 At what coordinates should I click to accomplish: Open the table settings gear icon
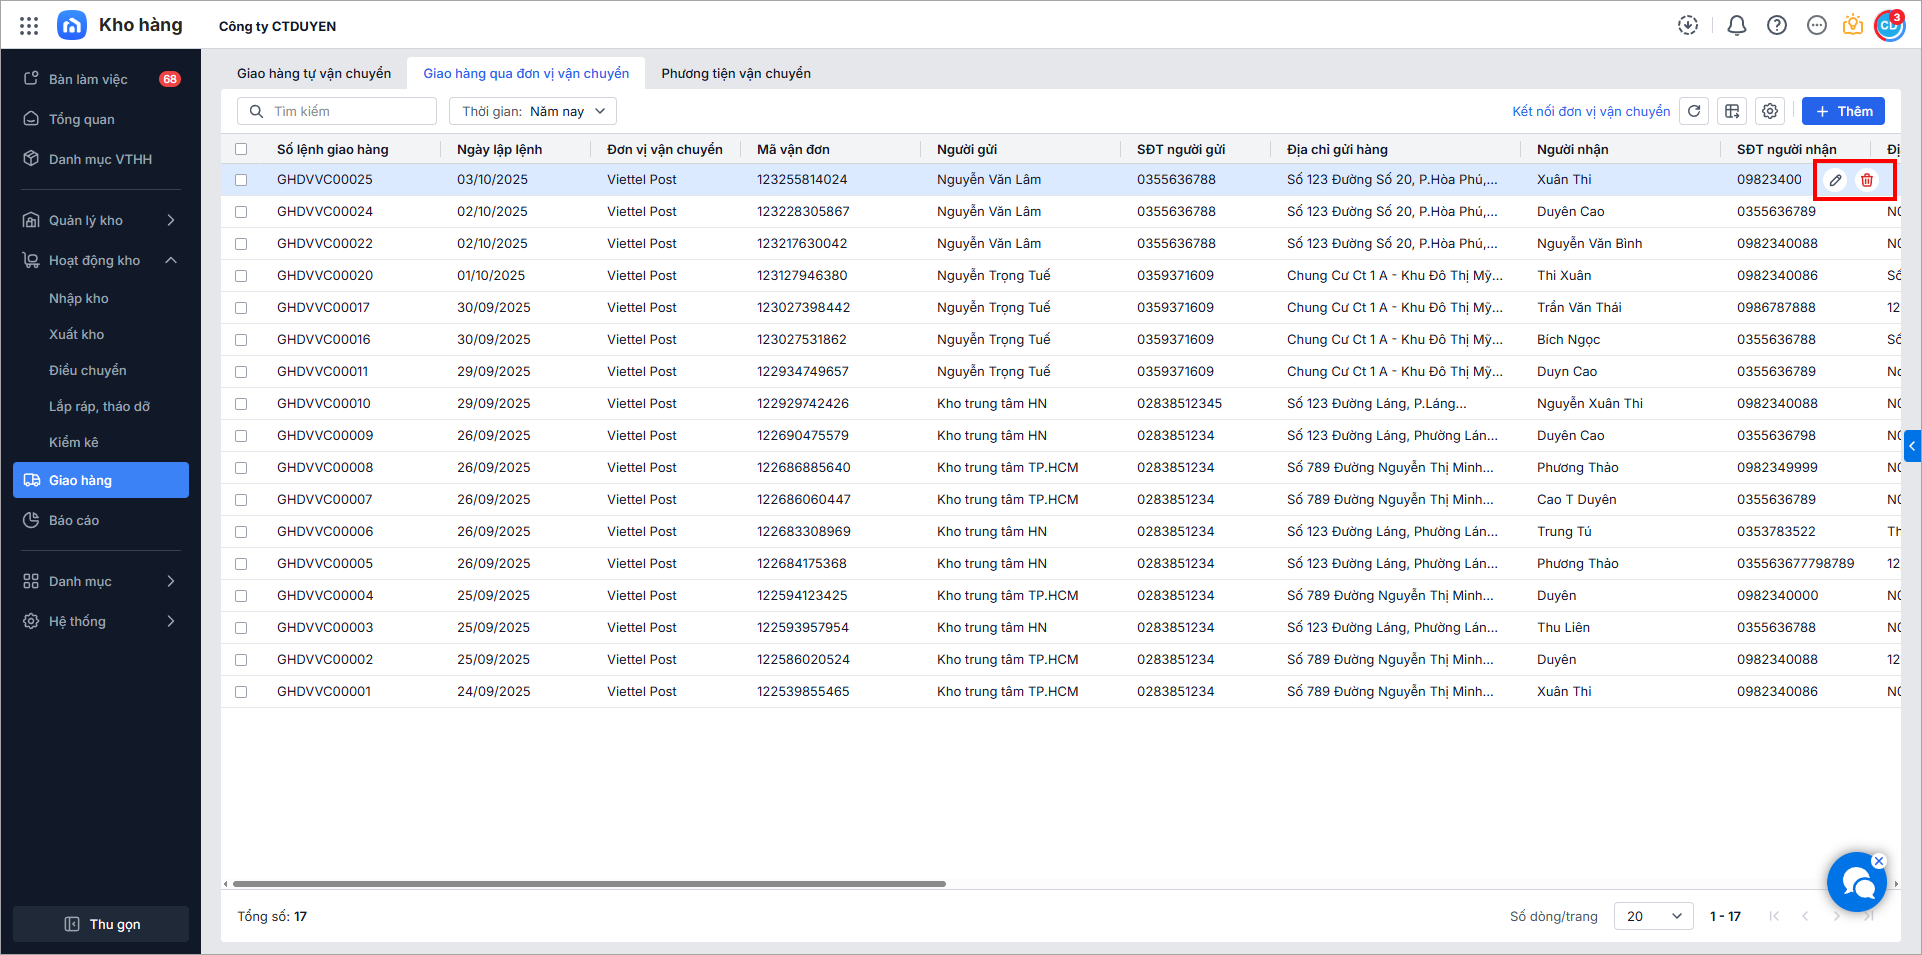(1770, 111)
